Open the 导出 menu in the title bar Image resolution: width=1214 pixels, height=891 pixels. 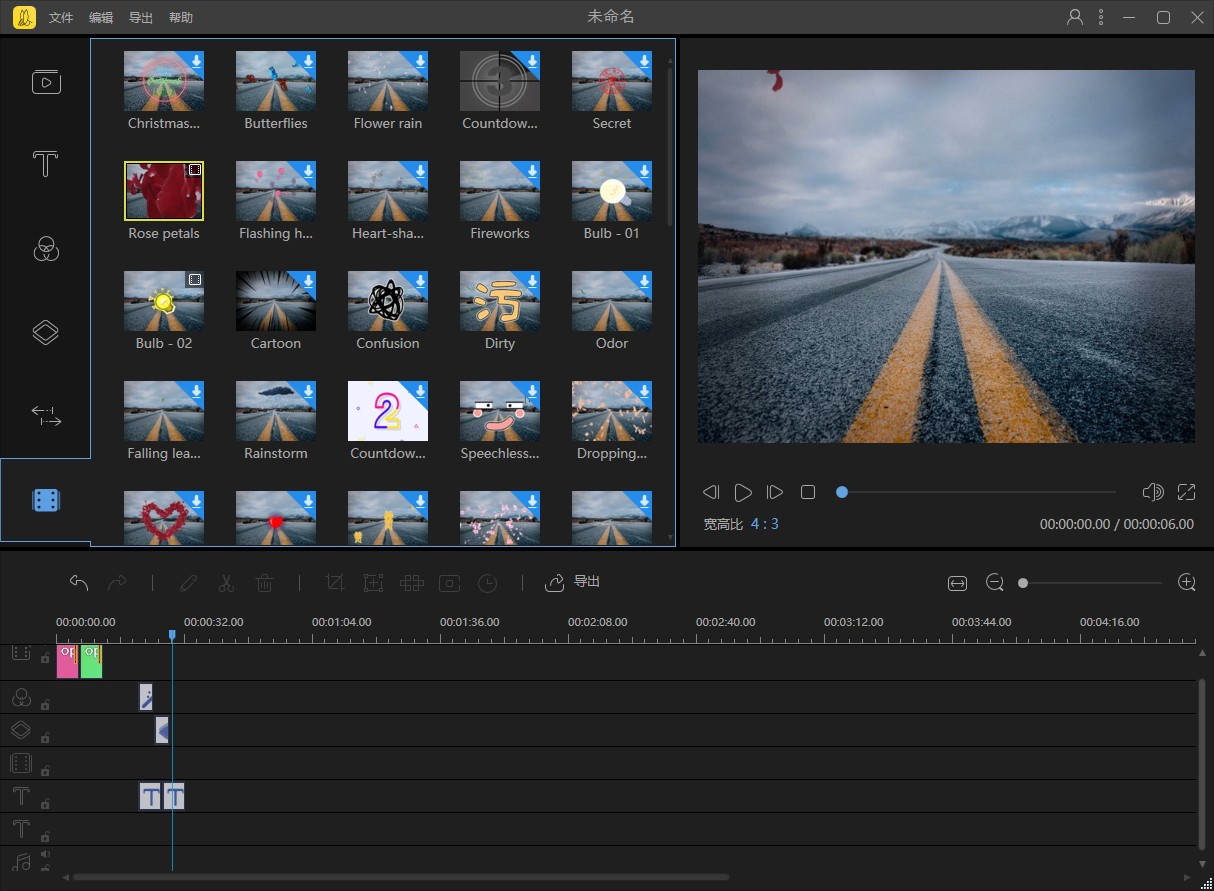(141, 18)
